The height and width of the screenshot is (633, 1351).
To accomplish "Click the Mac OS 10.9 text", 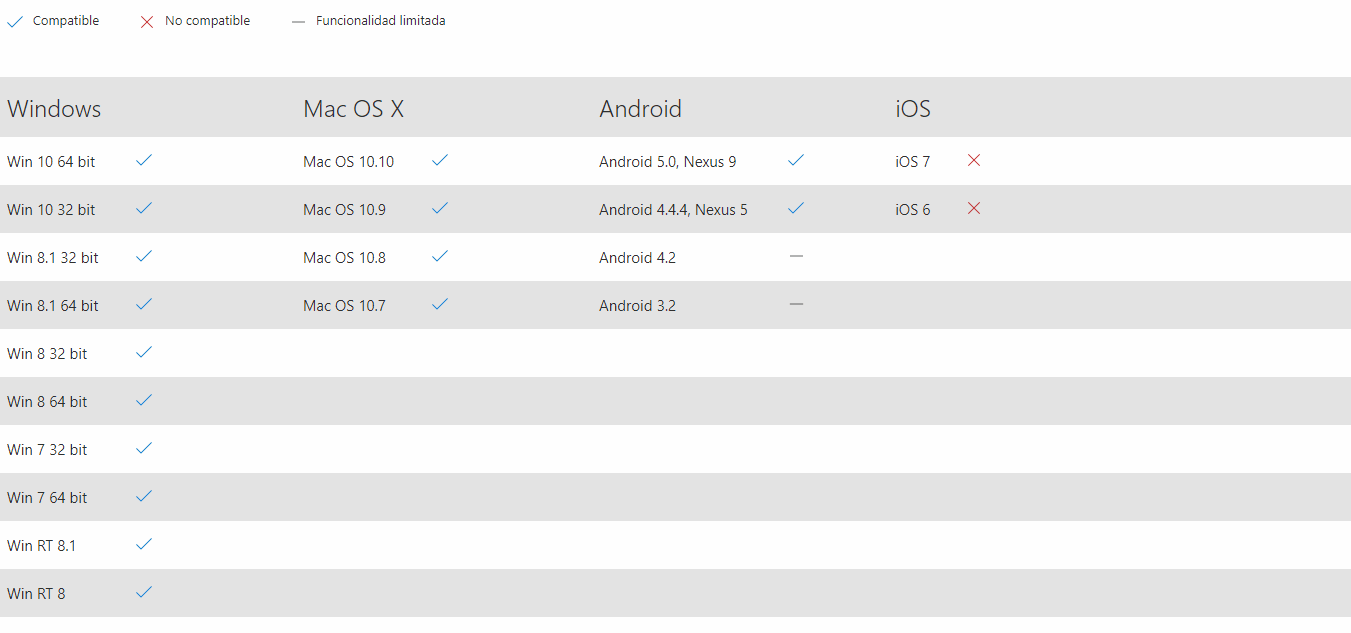I will [x=344, y=210].
